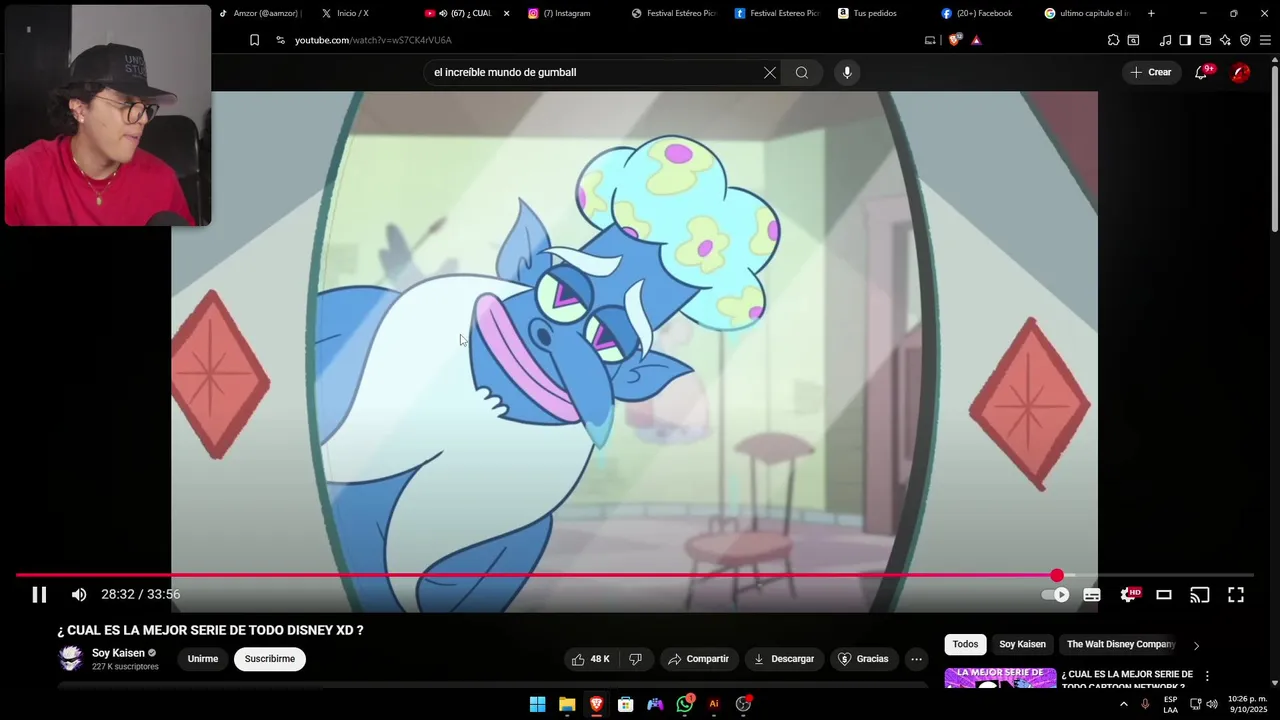1280x720 pixels.
Task: Start voice search with the microphone
Action: (847, 72)
